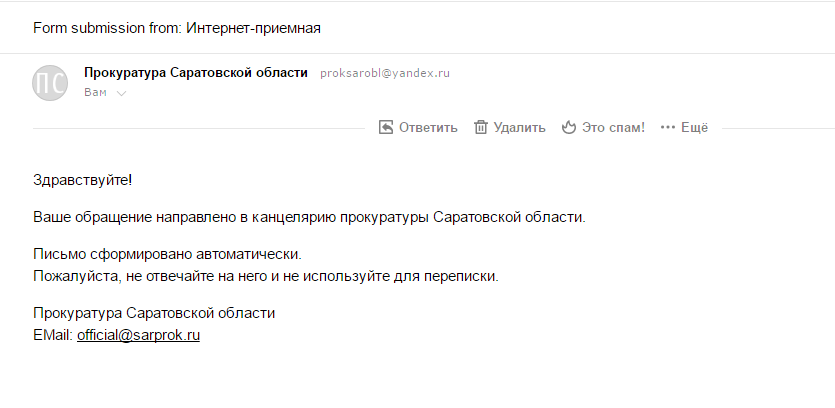Click the reply arrow icon
The width and height of the screenshot is (835, 408).
[386, 127]
